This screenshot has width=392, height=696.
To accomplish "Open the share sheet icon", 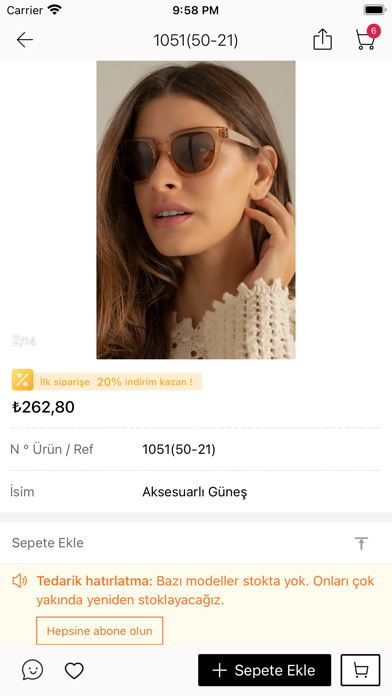I will [x=322, y=40].
